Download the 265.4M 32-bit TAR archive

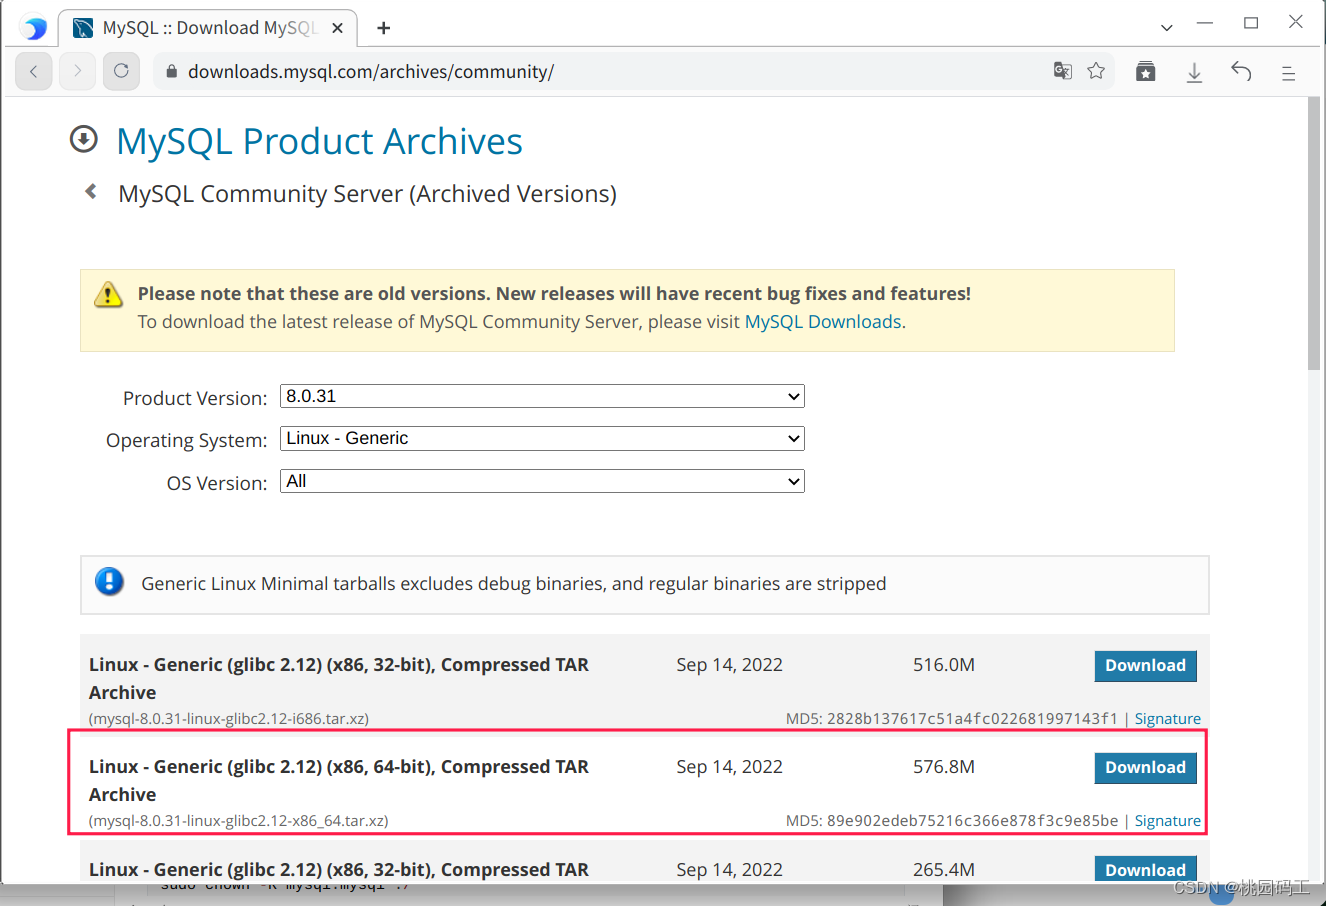(1145, 869)
